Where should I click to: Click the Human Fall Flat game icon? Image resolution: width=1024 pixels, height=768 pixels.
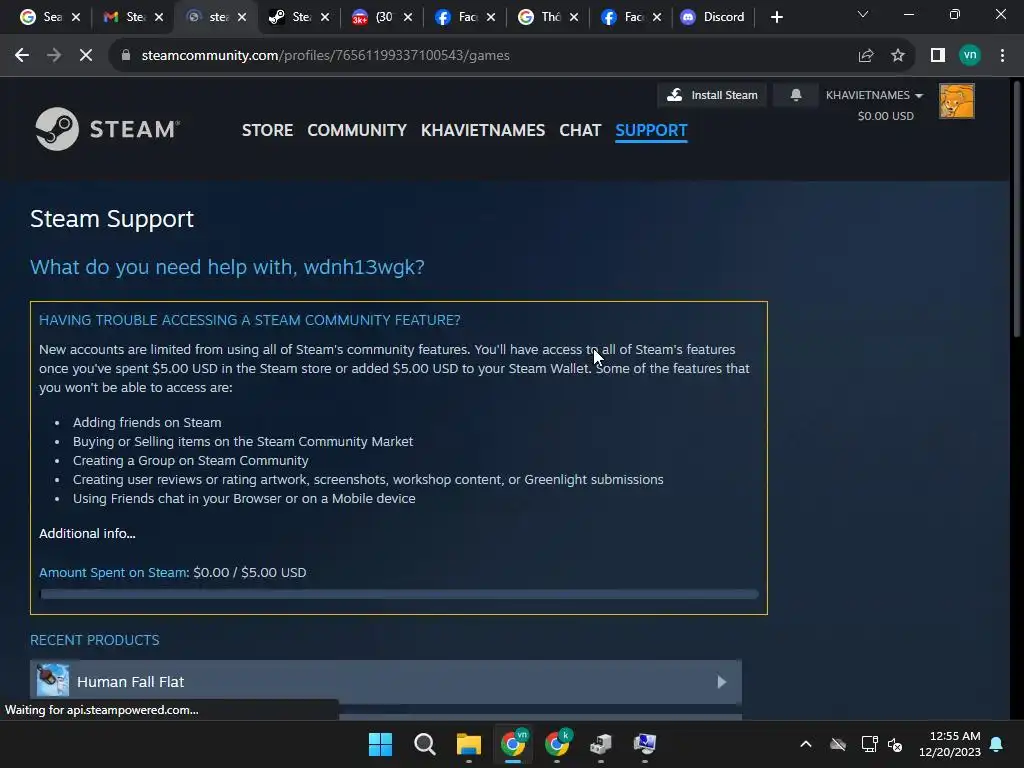pyautogui.click(x=52, y=680)
